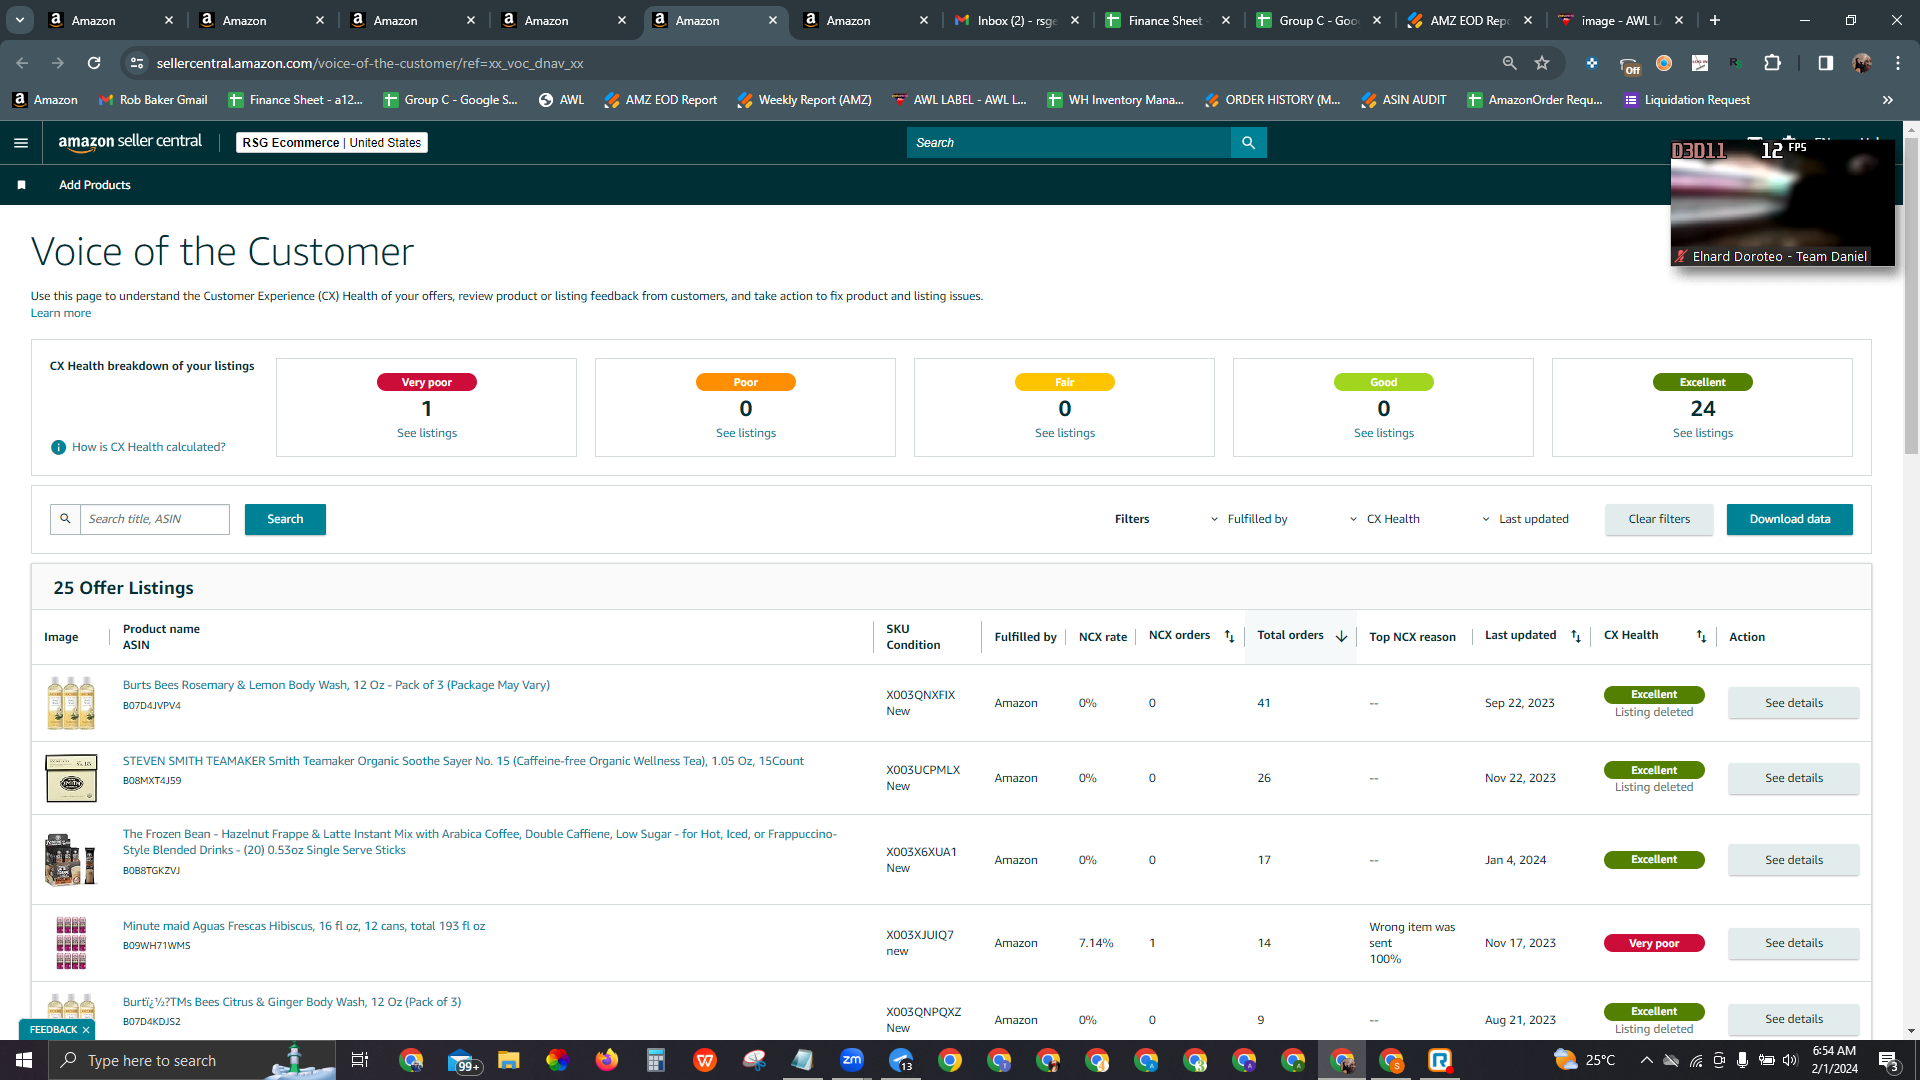Open the Learn more link
Screen dimensions: 1920x1080
tap(61, 313)
